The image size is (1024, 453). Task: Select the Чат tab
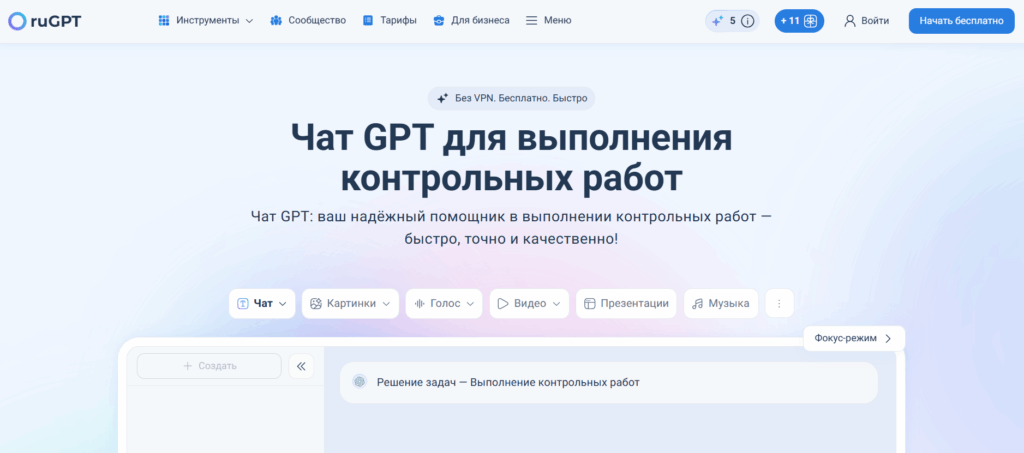coord(262,304)
